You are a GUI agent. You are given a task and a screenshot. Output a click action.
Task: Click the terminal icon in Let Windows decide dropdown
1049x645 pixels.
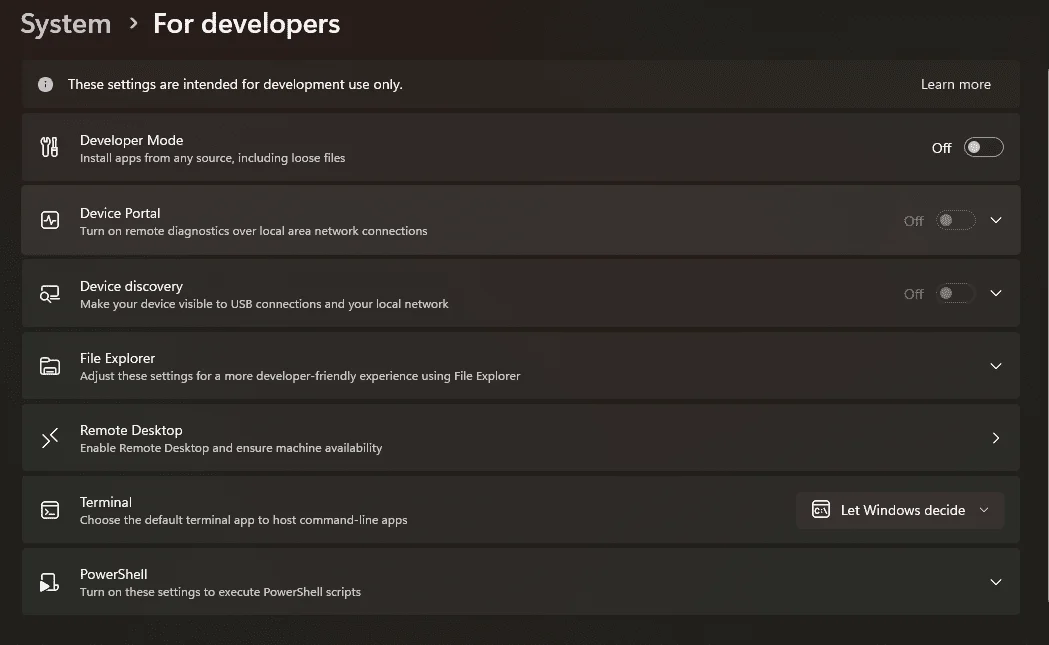click(821, 510)
